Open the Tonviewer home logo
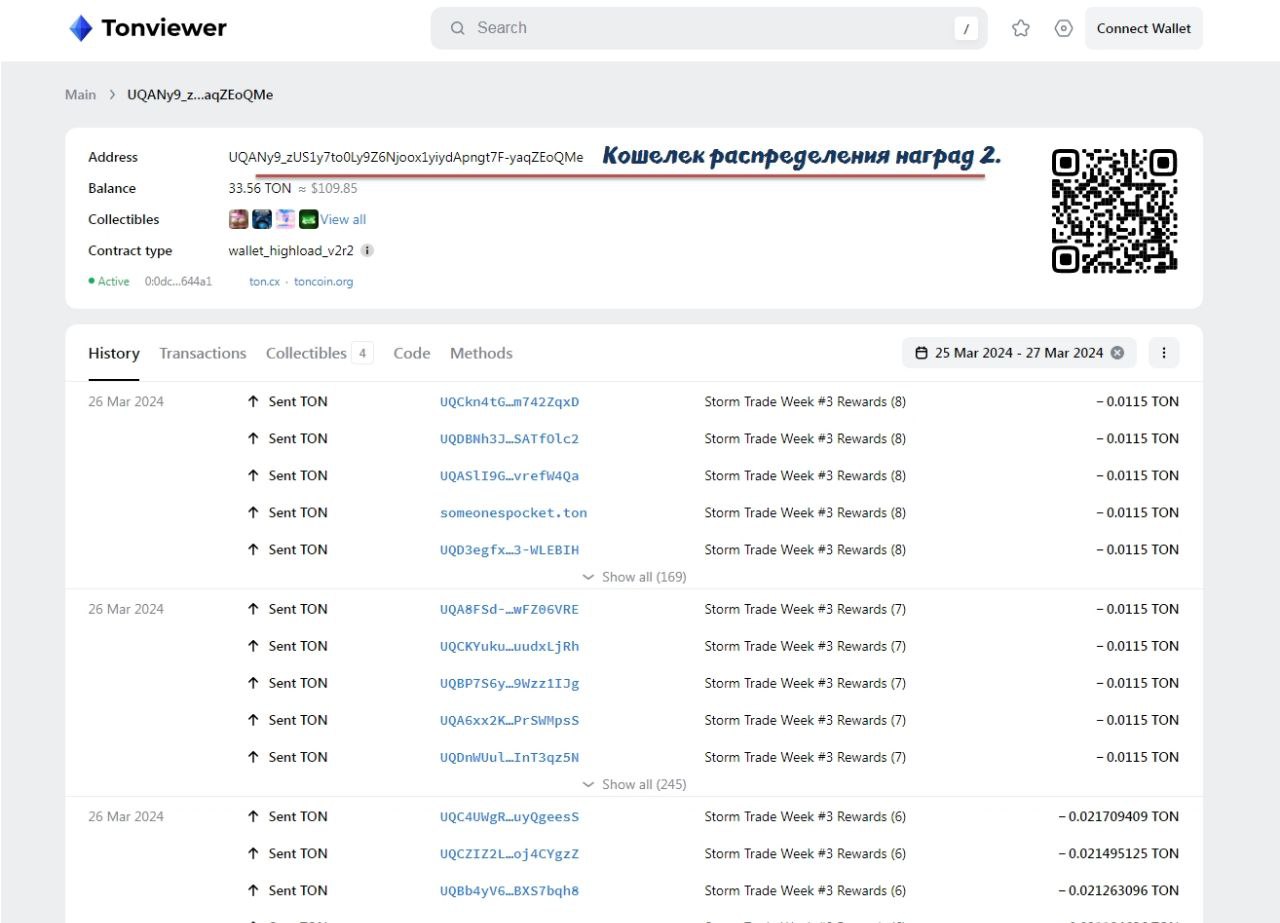The width and height of the screenshot is (1280, 923). 148,28
